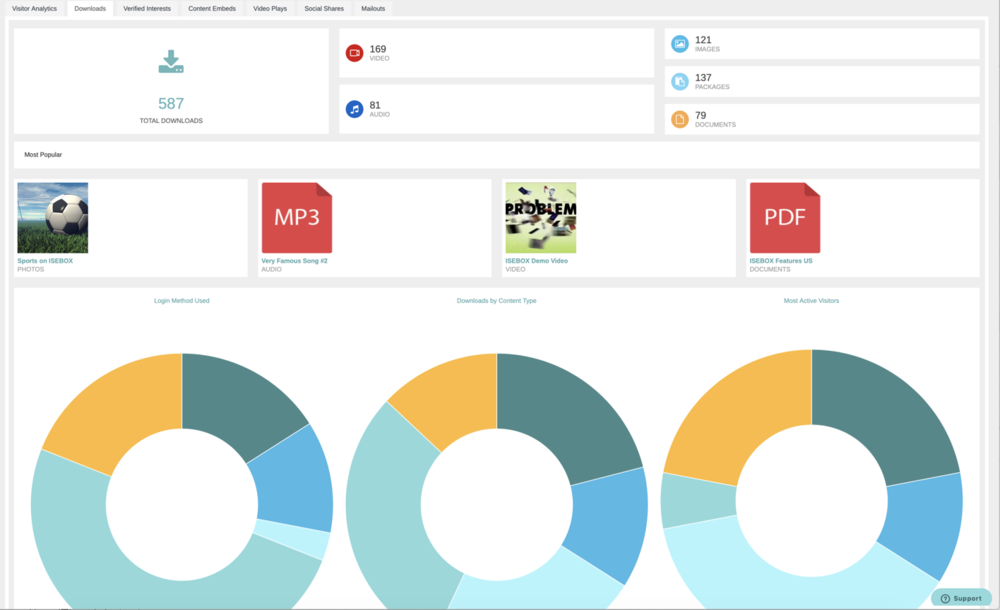Viewport: 1000px width, 610px height.
Task: Click the Support button
Action: click(961, 599)
